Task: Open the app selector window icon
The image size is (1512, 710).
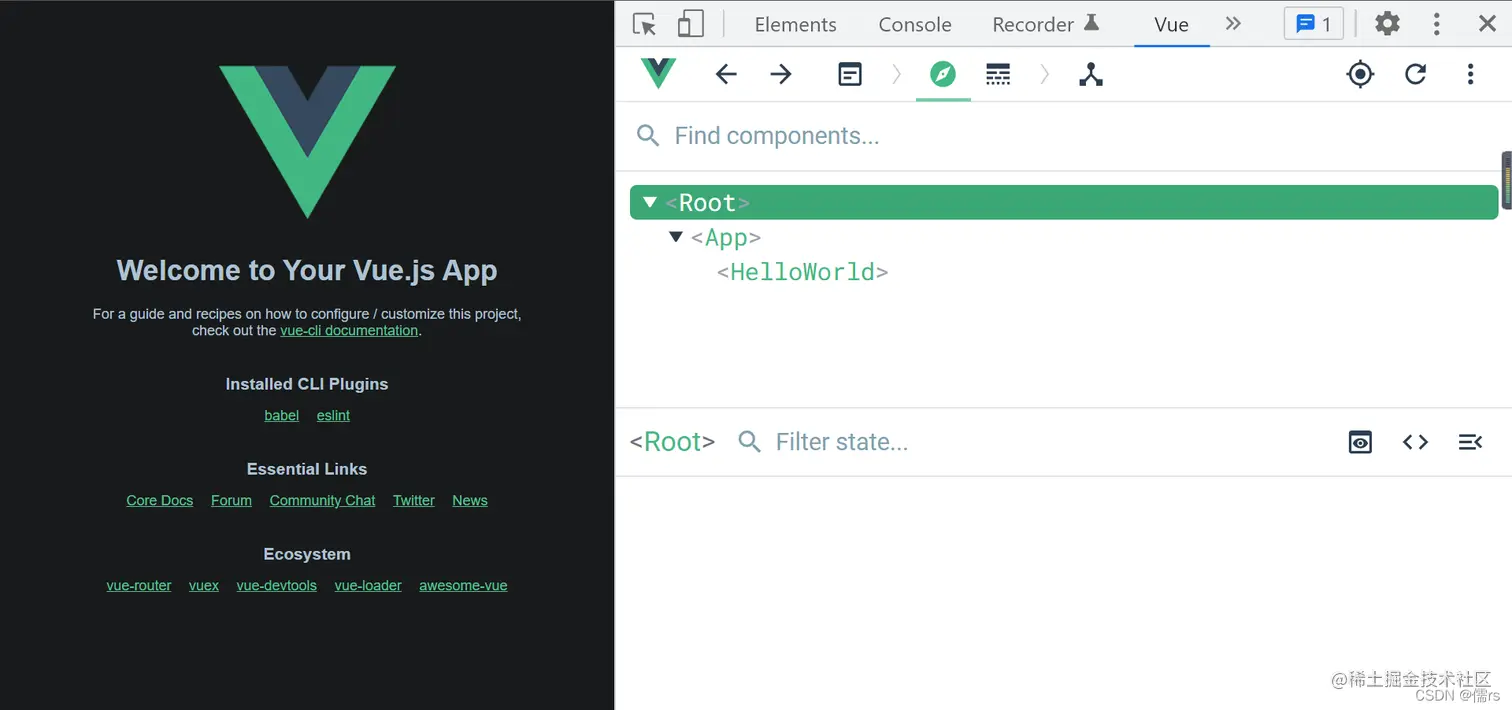Action: [x=850, y=74]
